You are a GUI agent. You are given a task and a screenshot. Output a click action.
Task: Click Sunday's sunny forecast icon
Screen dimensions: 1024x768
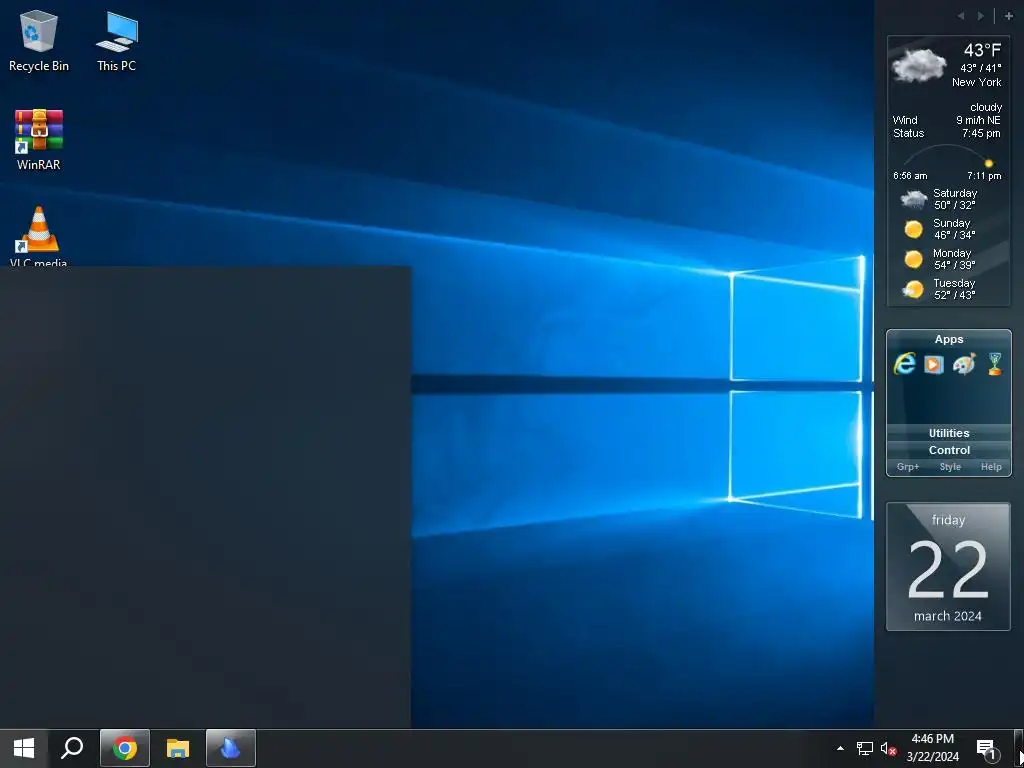tap(914, 229)
